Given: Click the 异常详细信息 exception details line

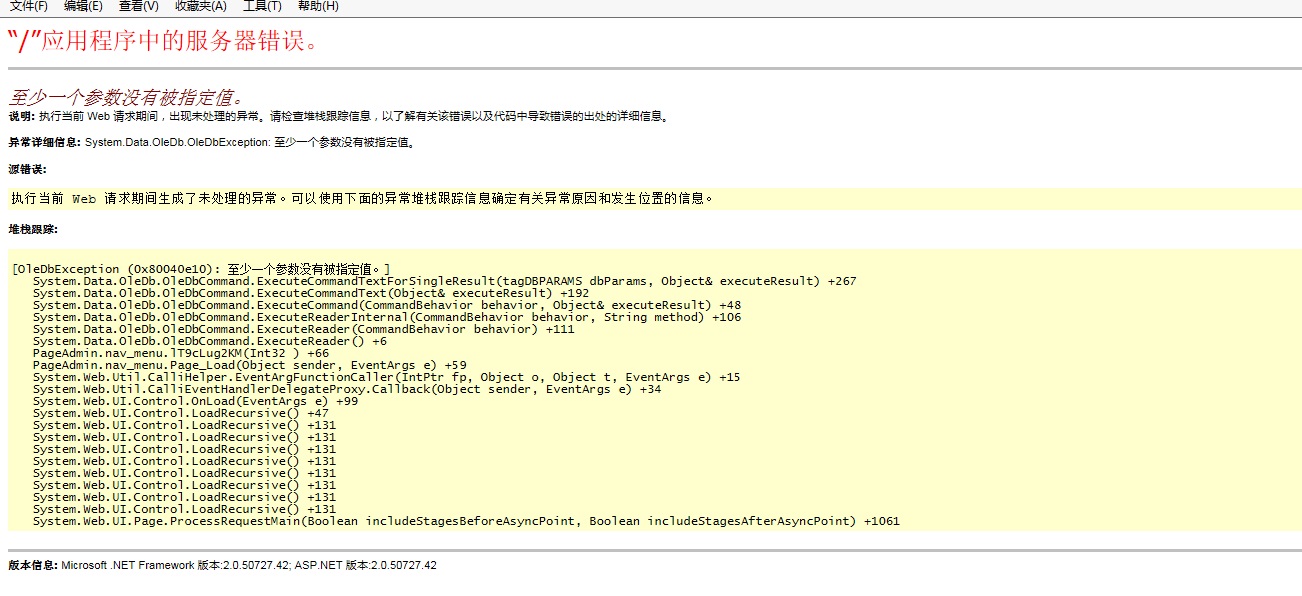Looking at the screenshot, I should pyautogui.click(x=212, y=143).
